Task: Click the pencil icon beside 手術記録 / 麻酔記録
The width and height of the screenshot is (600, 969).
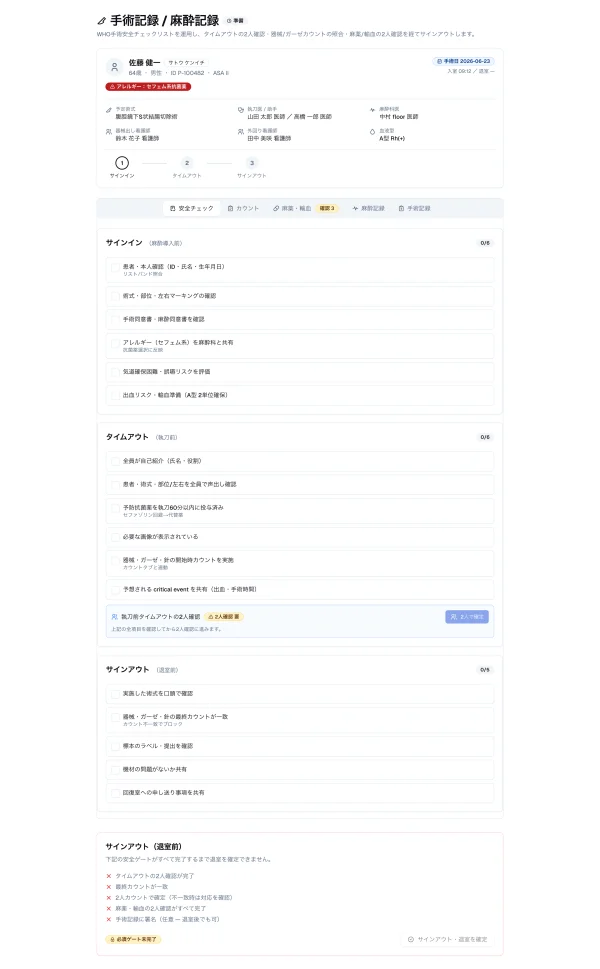Action: click(x=101, y=21)
